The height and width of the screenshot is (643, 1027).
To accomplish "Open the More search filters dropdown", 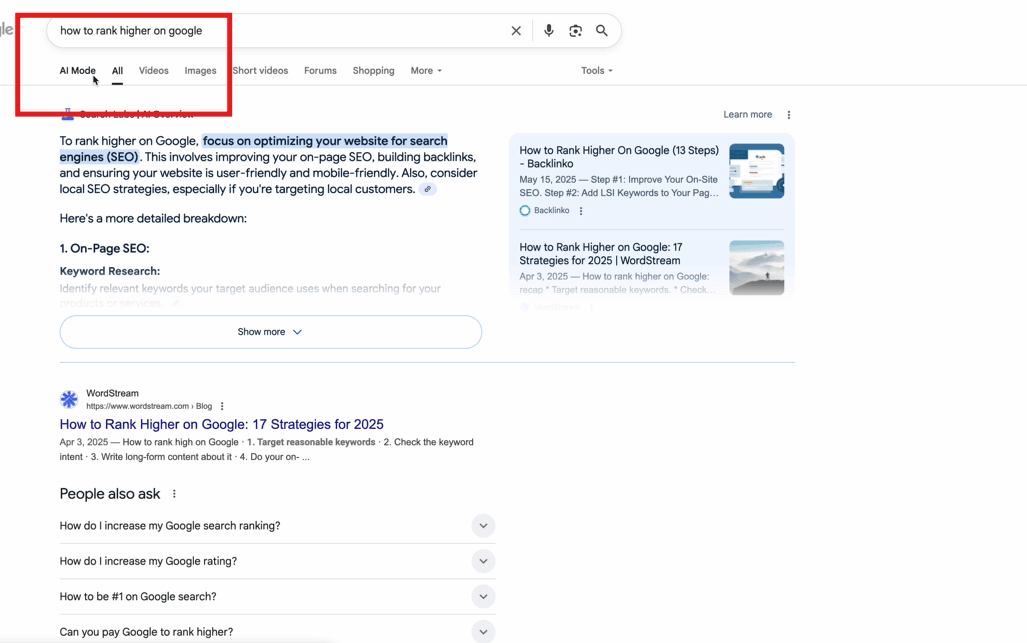I will [426, 71].
